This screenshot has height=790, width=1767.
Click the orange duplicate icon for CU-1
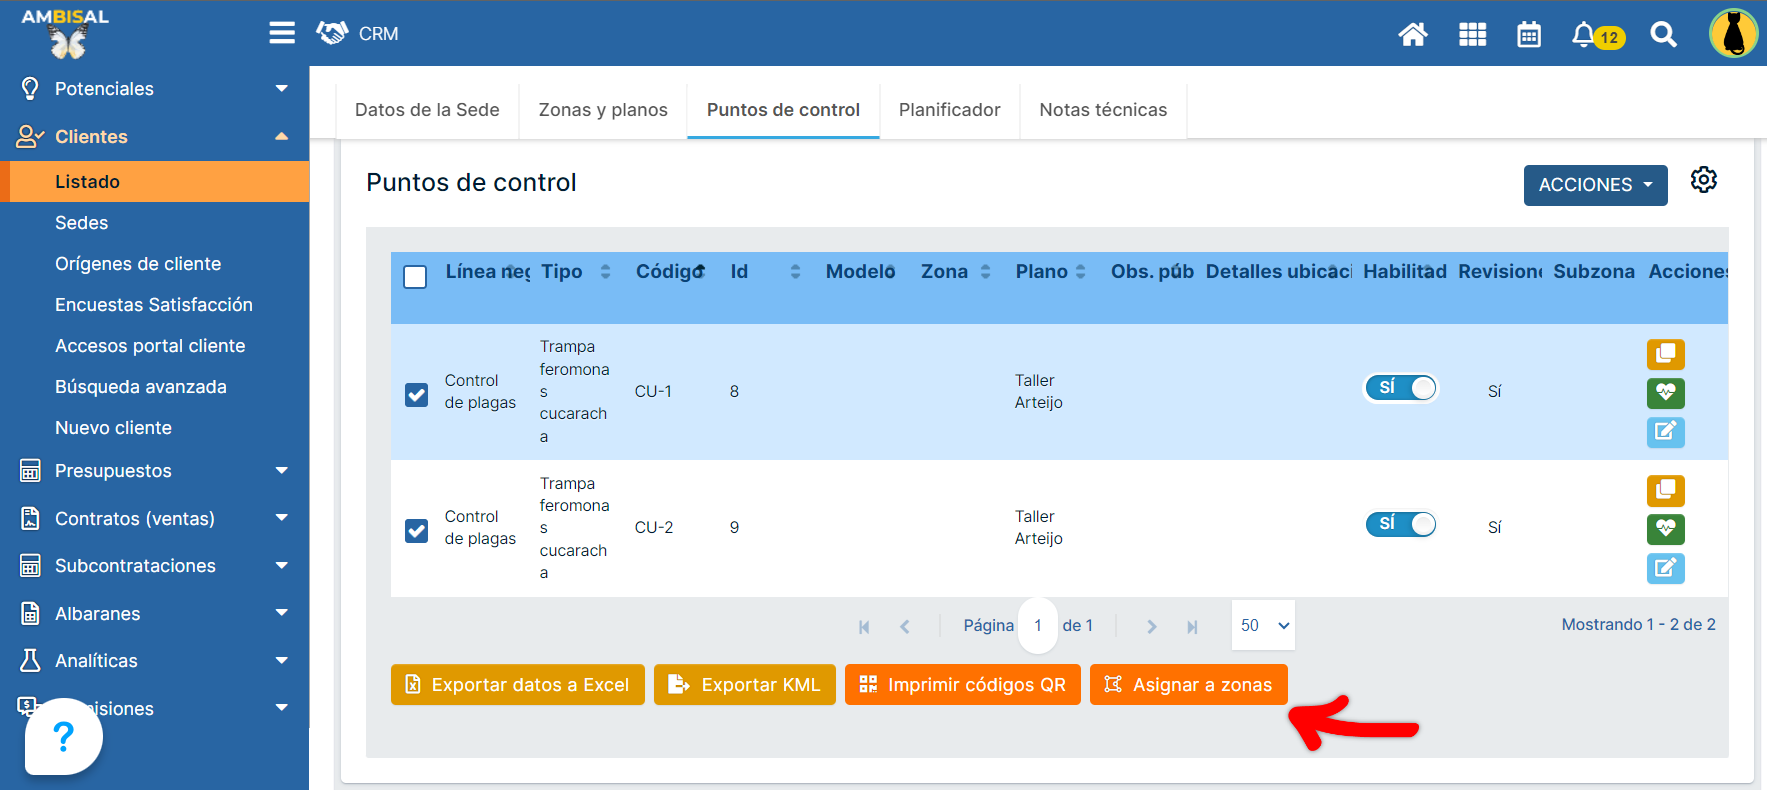[x=1665, y=354]
